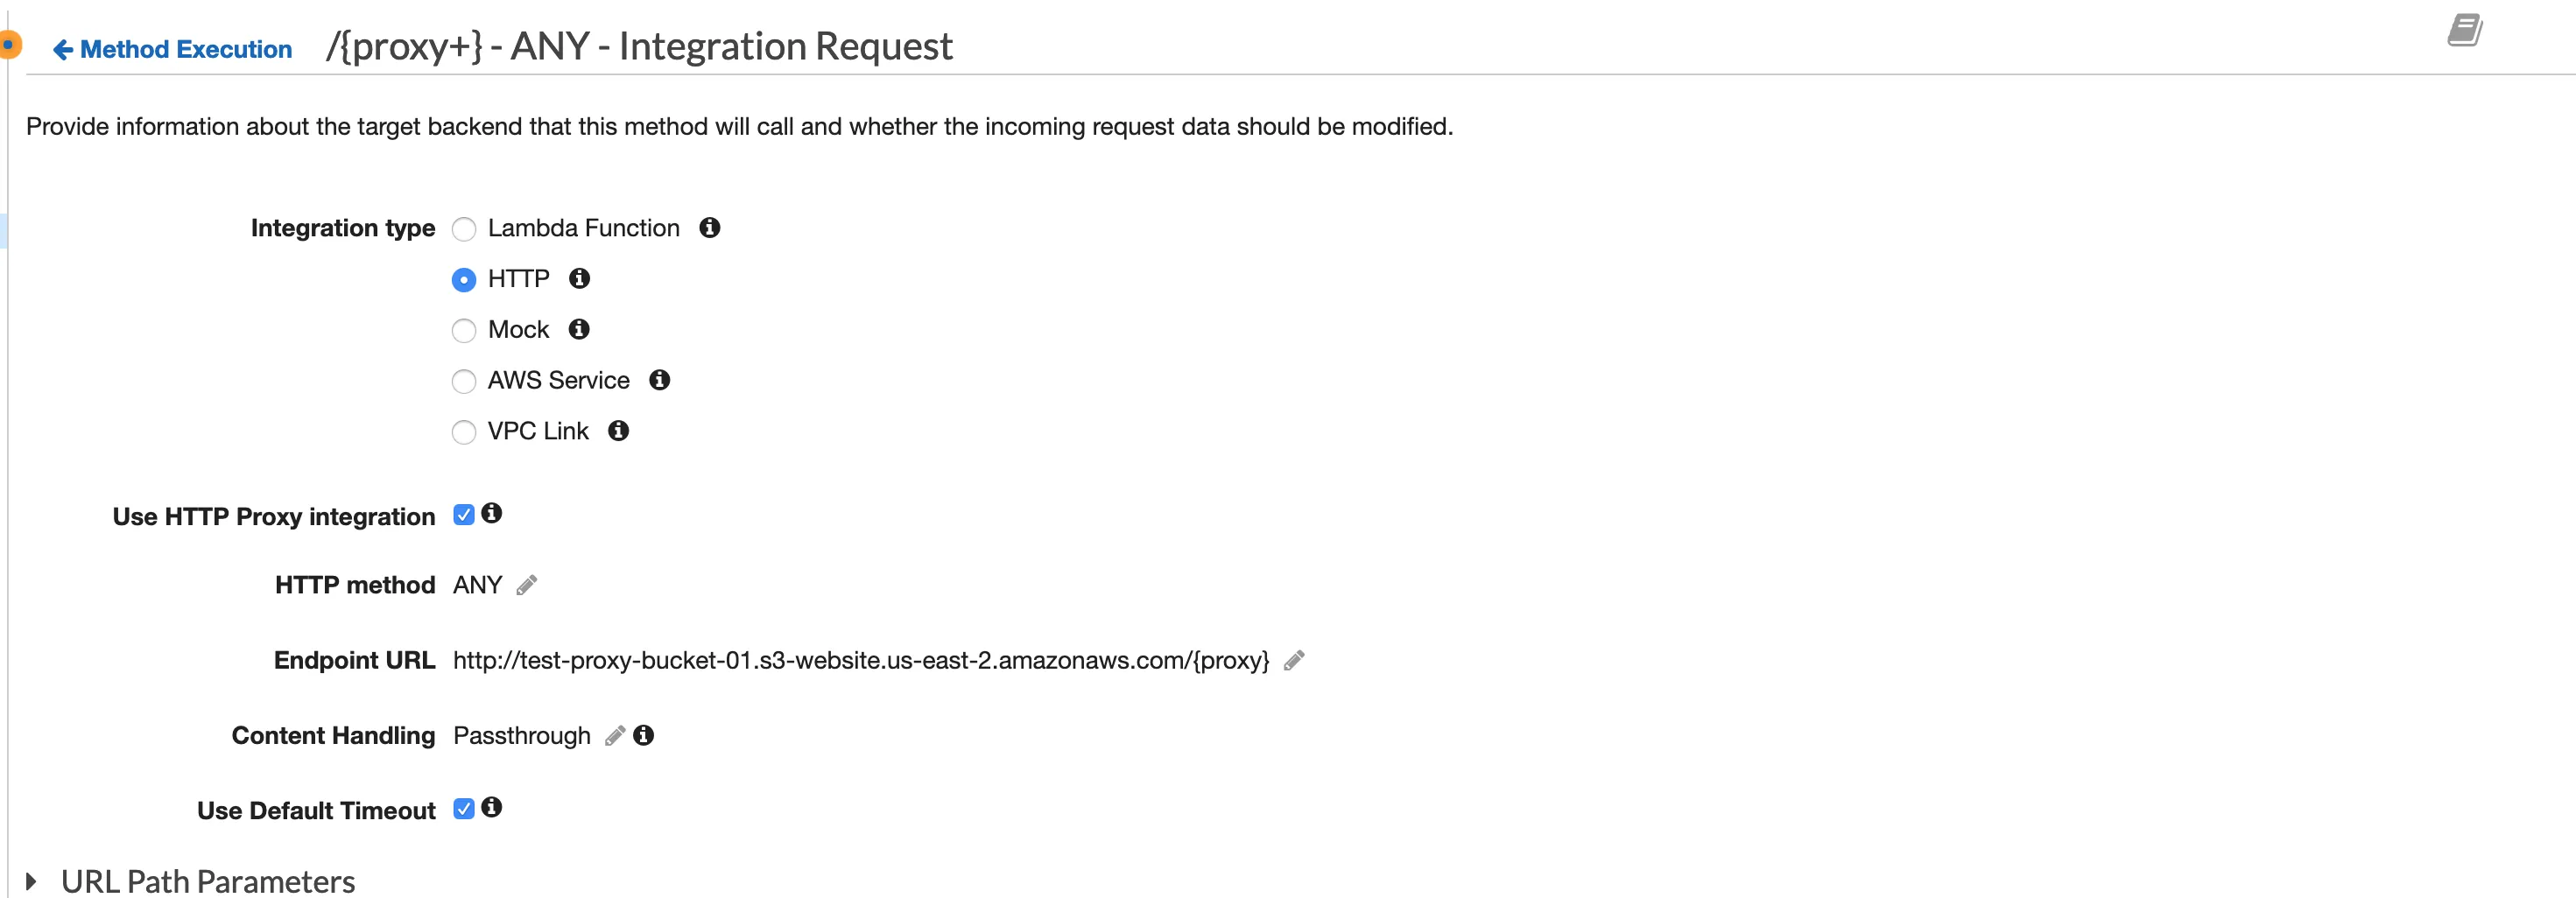Viewport: 2576px width, 898px height.
Task: Edit Content Handling with pencil icon
Action: [x=615, y=736]
